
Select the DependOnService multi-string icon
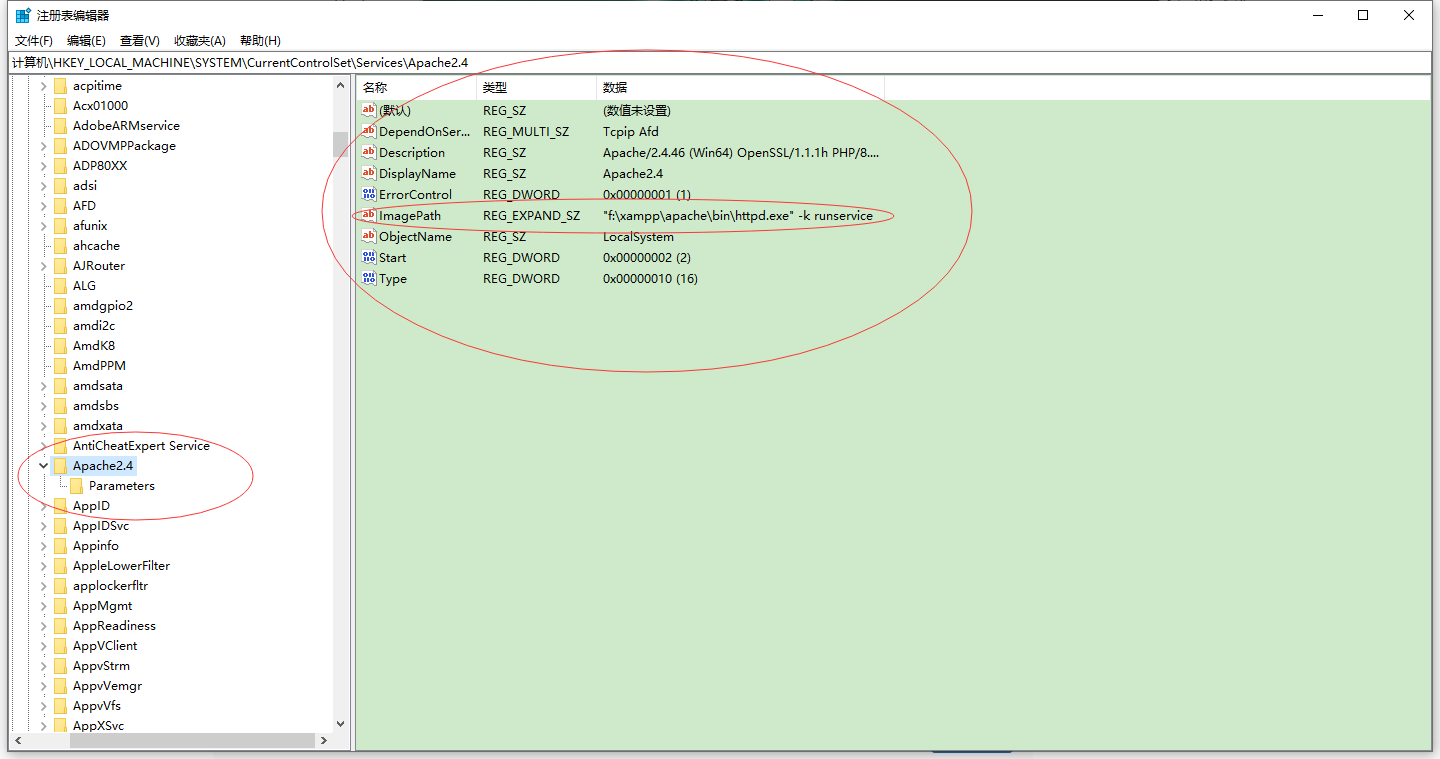tap(368, 131)
